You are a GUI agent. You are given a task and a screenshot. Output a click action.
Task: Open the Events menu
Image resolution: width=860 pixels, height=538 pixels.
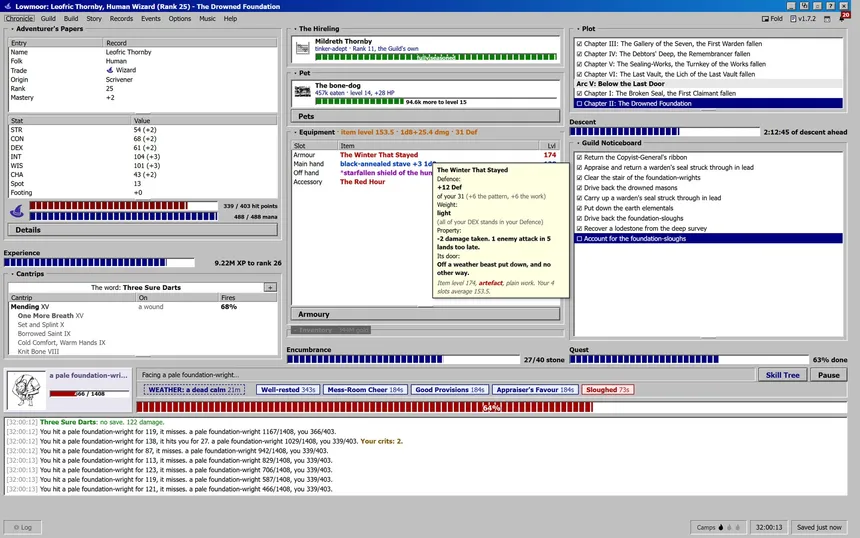[x=151, y=19]
